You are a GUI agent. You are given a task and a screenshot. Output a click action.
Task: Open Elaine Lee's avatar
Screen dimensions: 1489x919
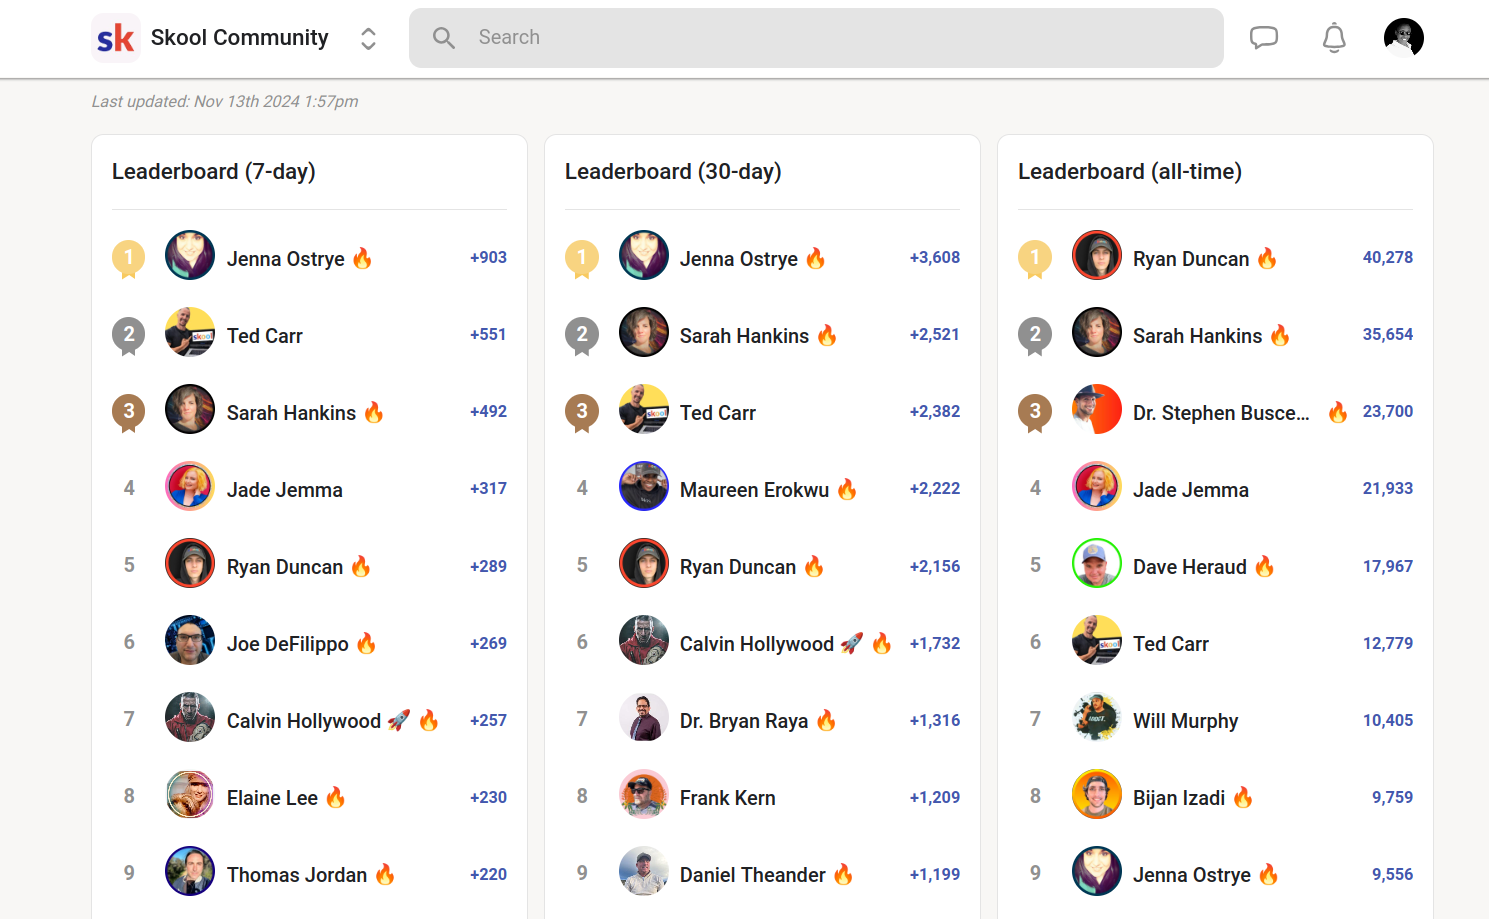(x=190, y=794)
